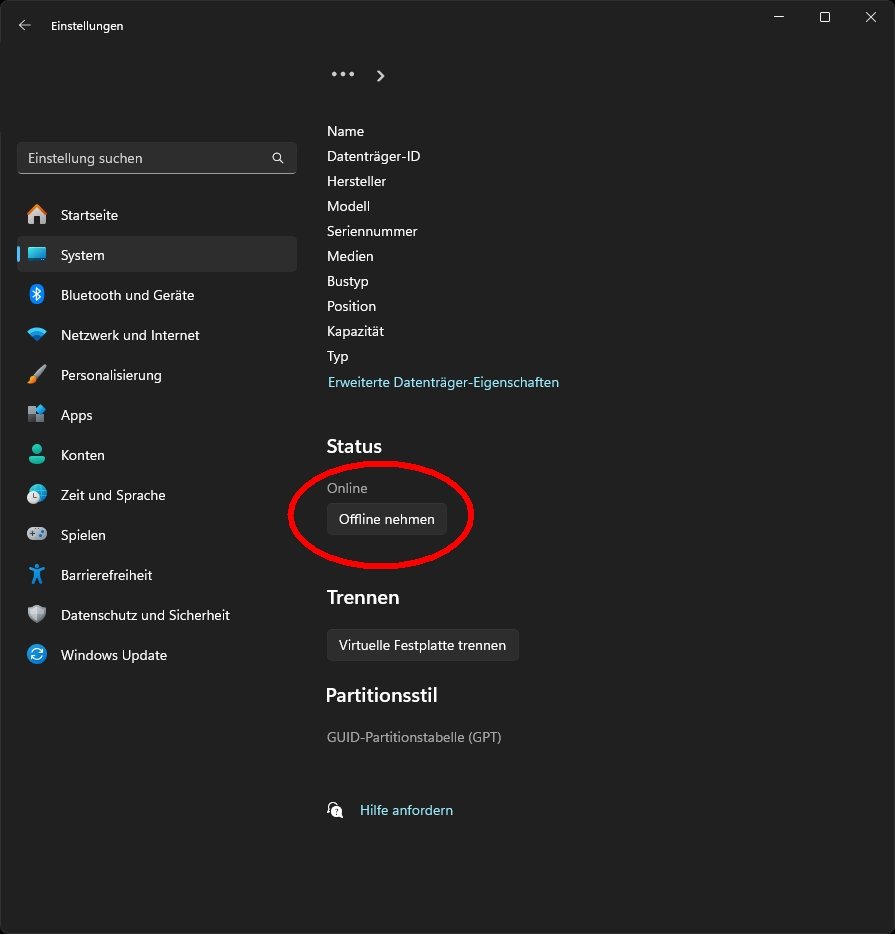Image resolution: width=895 pixels, height=934 pixels.
Task: Open Barrierefreiheit settings
Action: click(157, 574)
